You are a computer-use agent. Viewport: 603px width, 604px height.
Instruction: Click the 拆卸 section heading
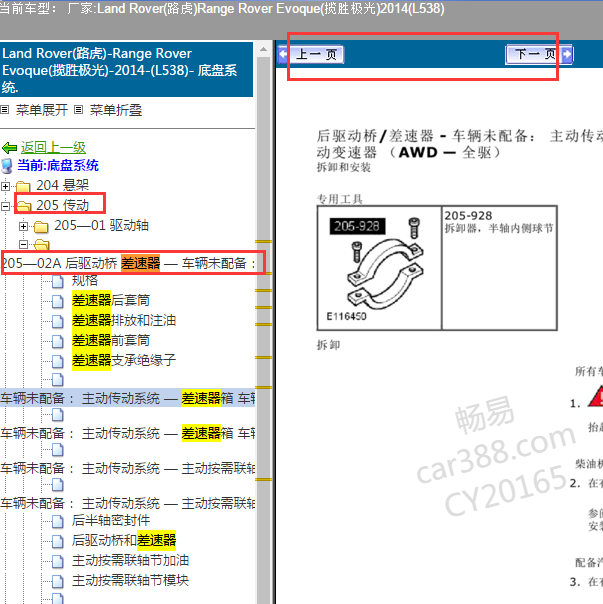pos(328,345)
